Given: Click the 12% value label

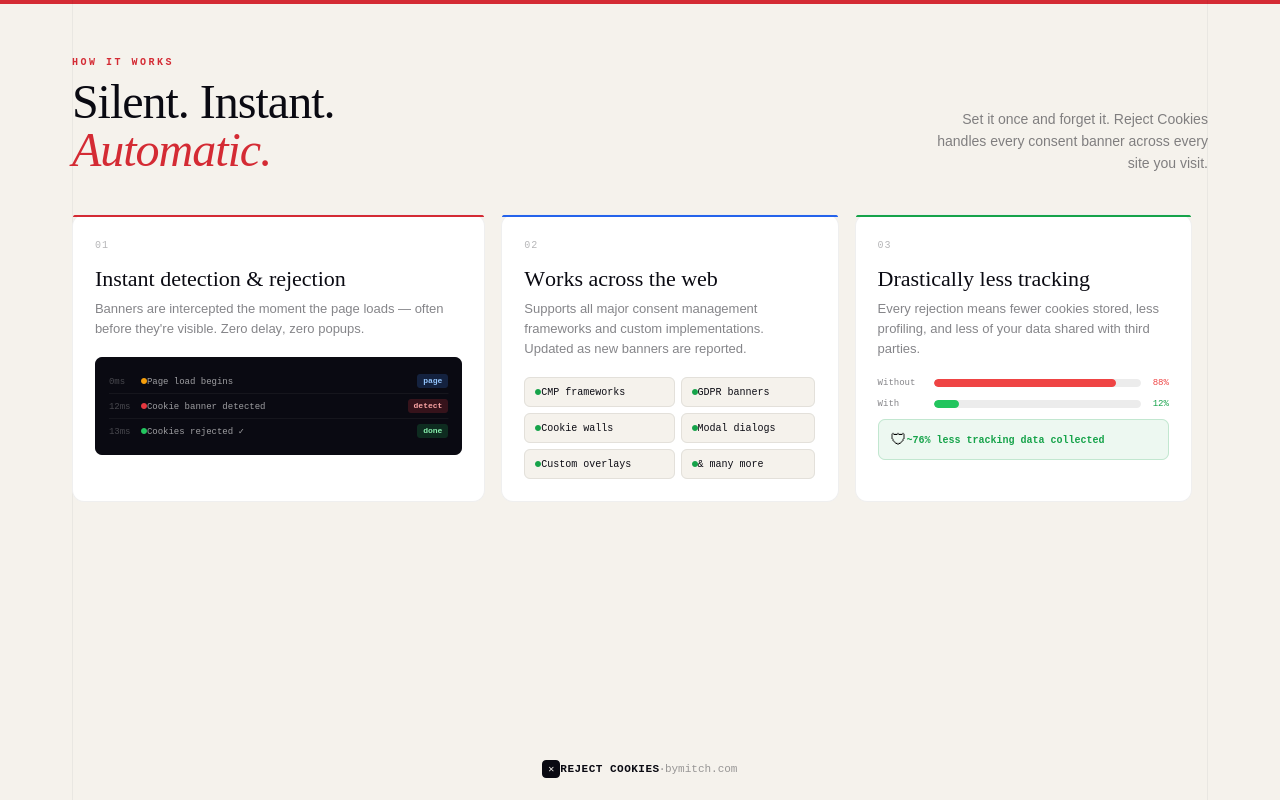Looking at the screenshot, I should tap(1160, 404).
